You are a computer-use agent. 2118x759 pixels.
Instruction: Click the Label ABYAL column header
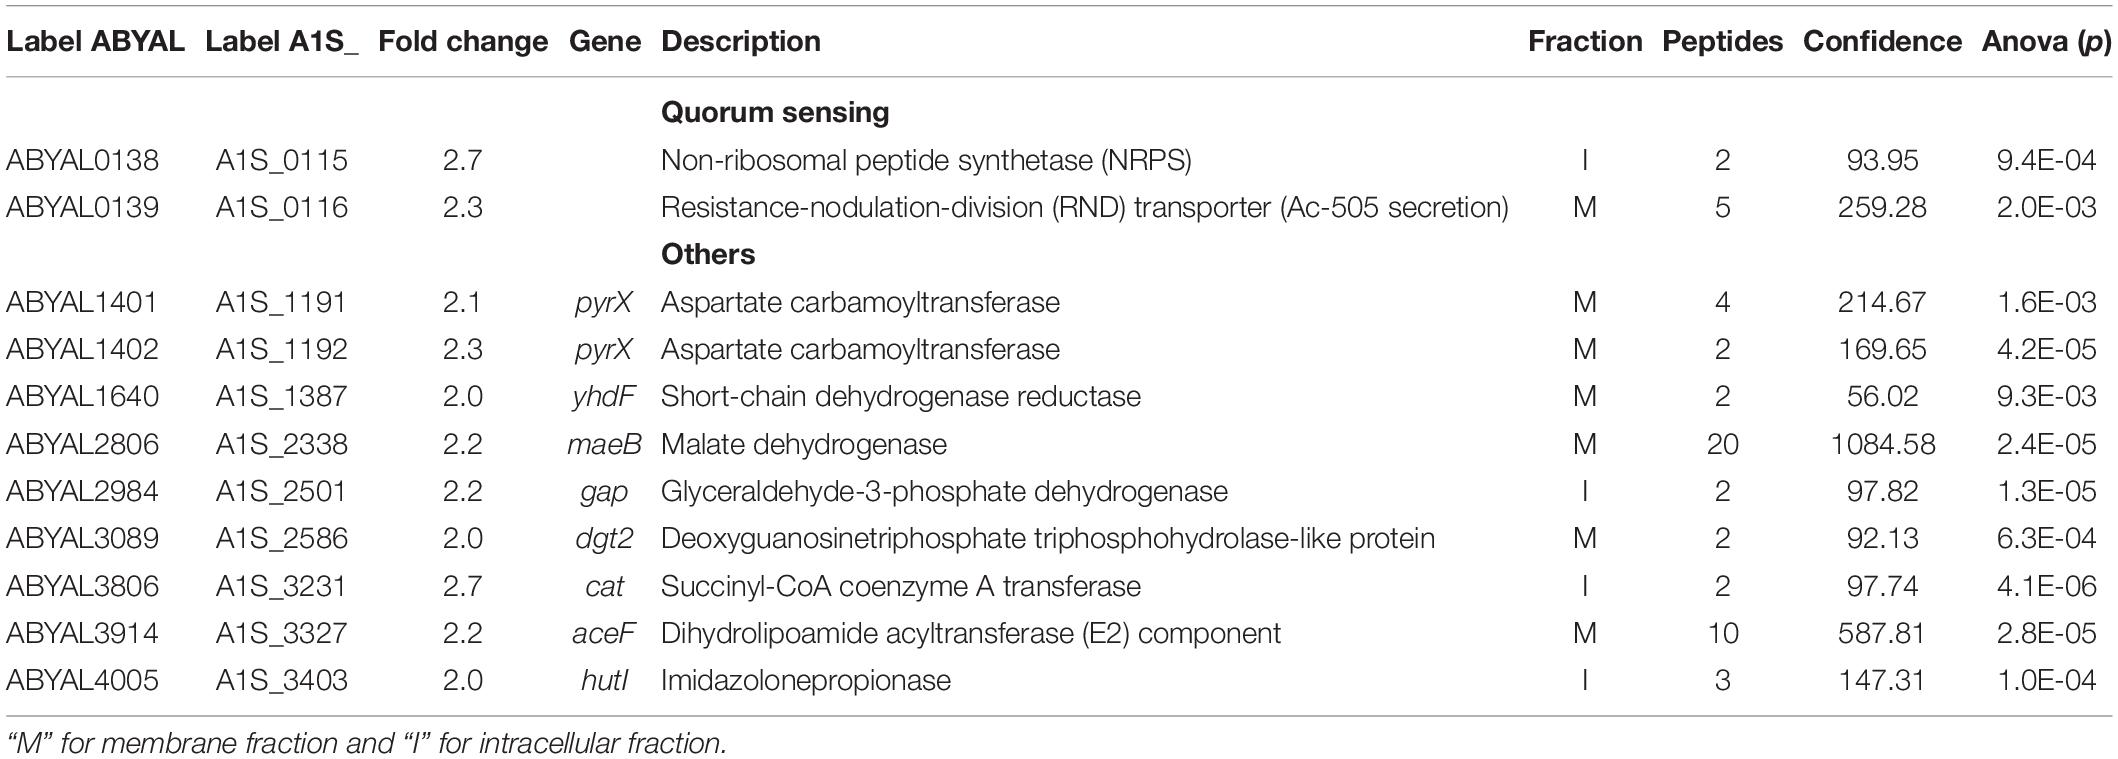(x=95, y=41)
